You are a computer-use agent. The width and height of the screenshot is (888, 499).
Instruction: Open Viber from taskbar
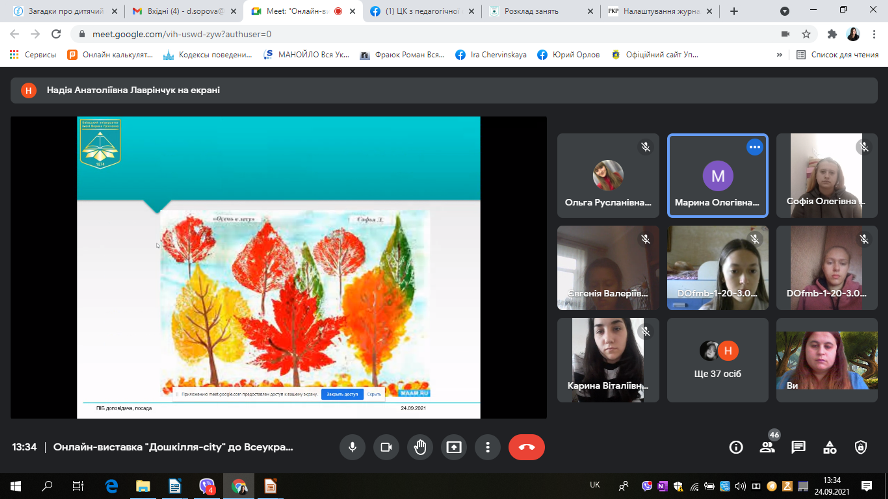[207, 486]
